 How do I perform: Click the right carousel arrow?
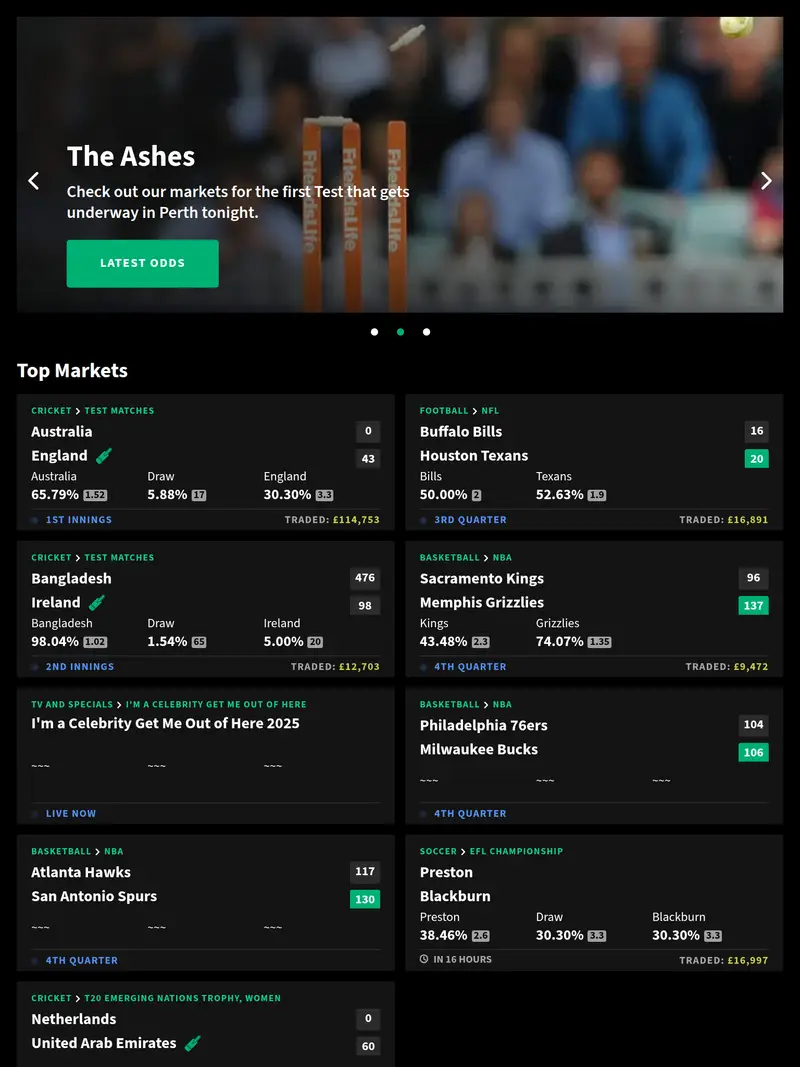tap(766, 181)
